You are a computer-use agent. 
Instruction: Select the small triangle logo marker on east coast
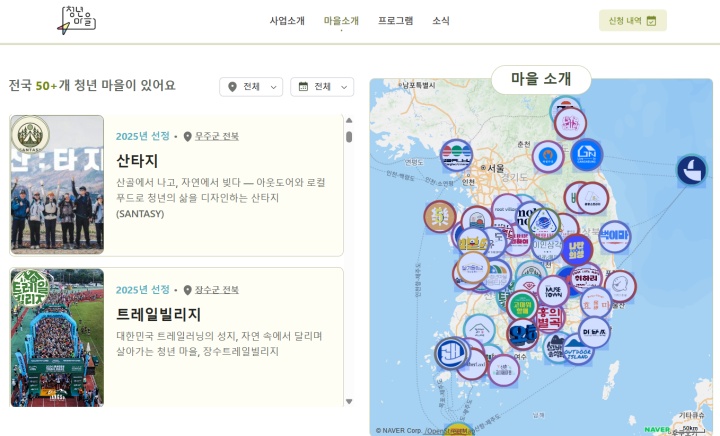[592, 199]
